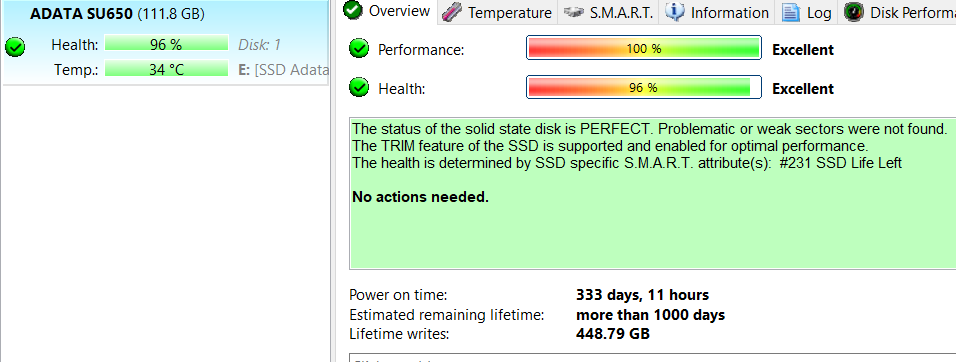956x362 pixels.
Task: Click the green status description text box
Action: click(x=652, y=193)
